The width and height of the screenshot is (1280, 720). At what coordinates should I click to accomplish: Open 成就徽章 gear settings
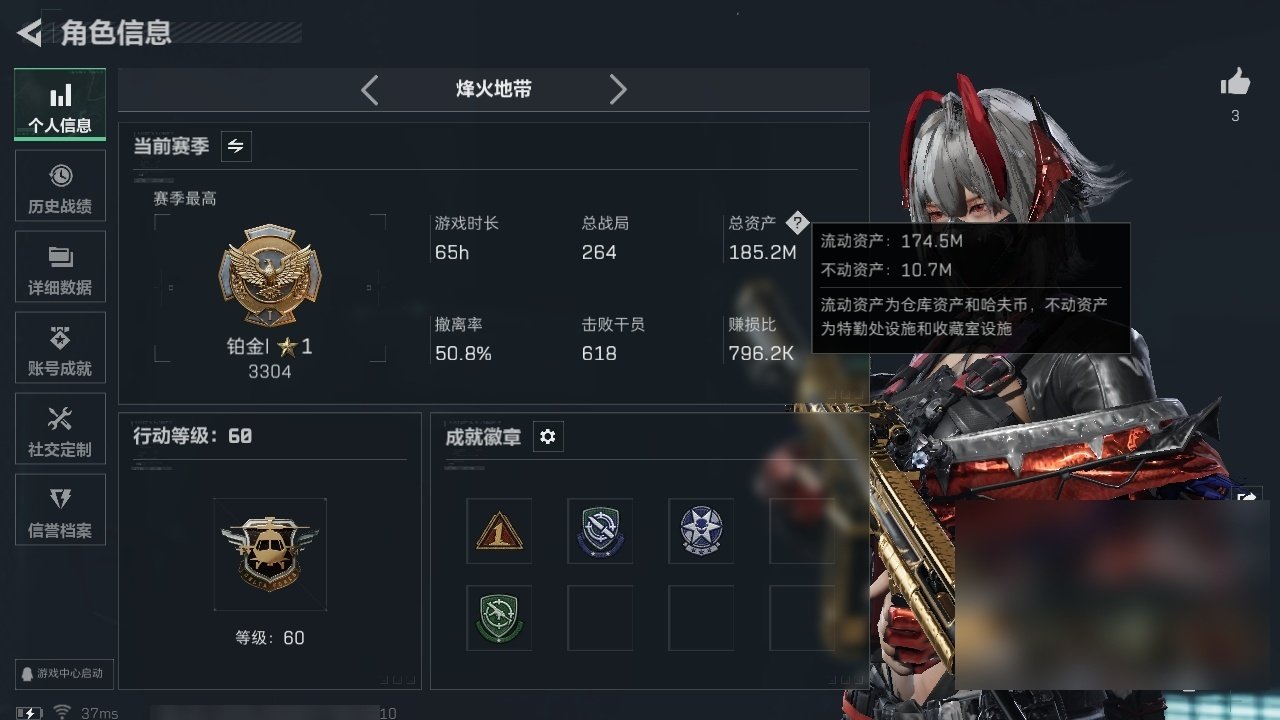(x=548, y=437)
